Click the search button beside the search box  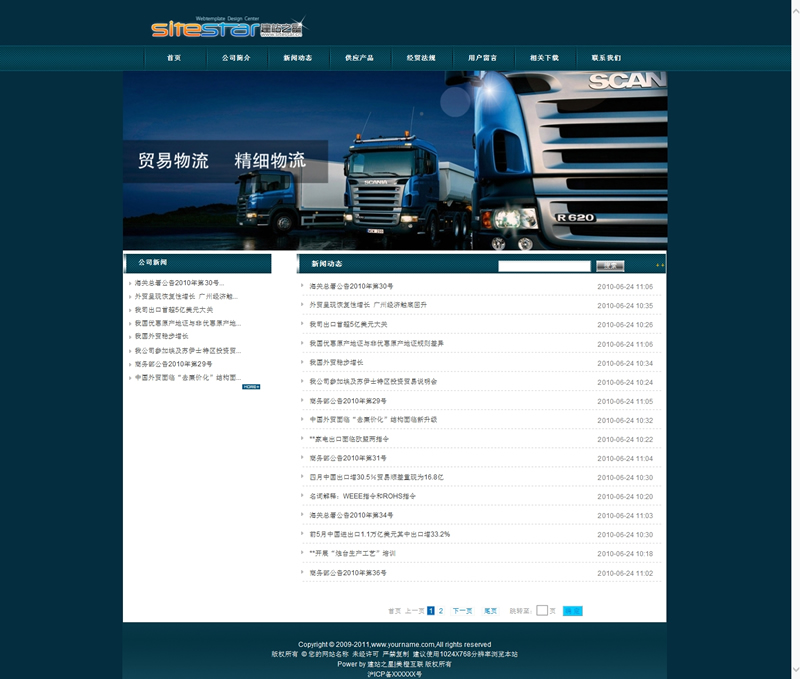610,266
